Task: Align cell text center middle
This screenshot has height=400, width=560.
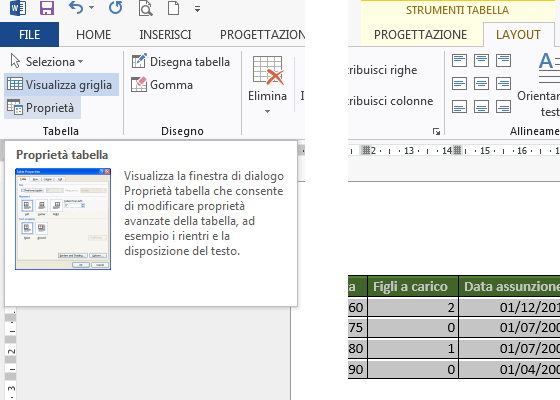Action: (481, 84)
